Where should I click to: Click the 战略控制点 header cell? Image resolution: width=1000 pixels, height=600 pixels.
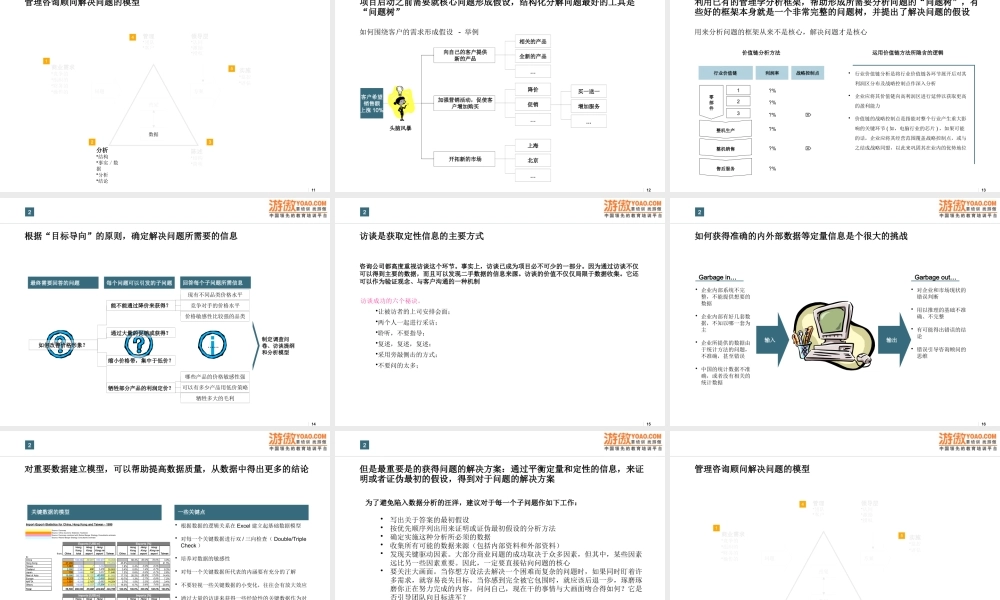click(x=808, y=73)
